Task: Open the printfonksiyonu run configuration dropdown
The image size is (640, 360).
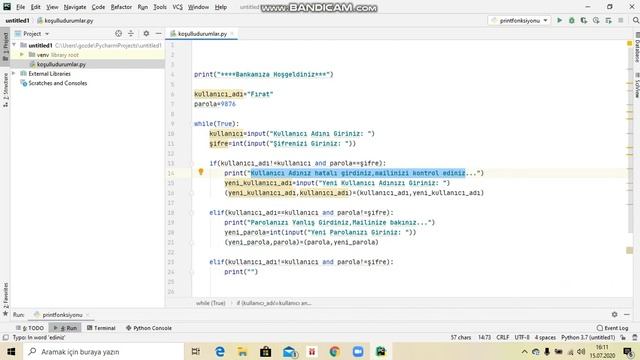Action: (x=520, y=20)
